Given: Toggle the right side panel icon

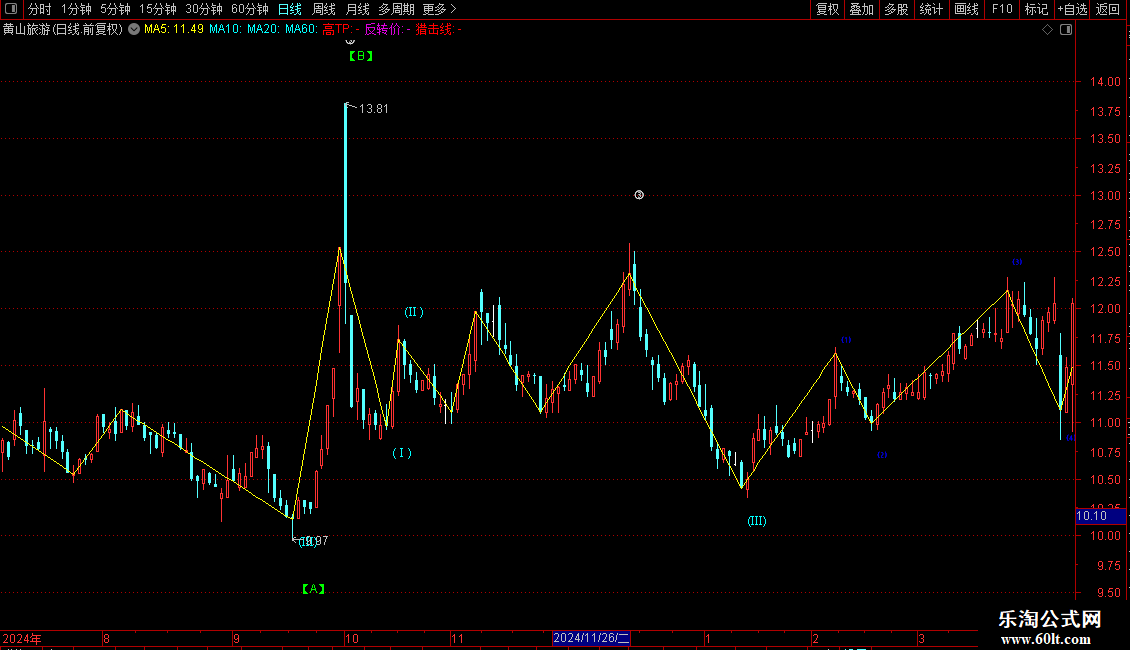Looking at the screenshot, I should (1066, 30).
